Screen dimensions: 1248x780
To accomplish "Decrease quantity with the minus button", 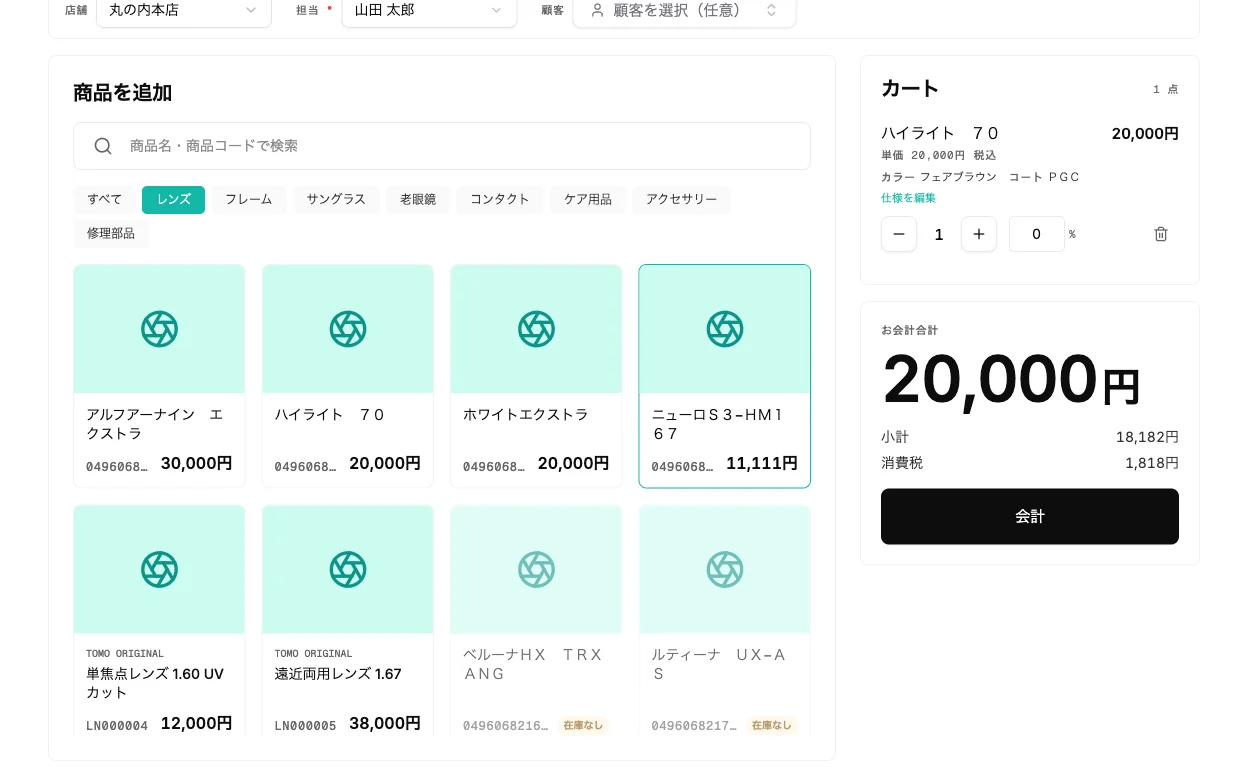I will tap(899, 234).
